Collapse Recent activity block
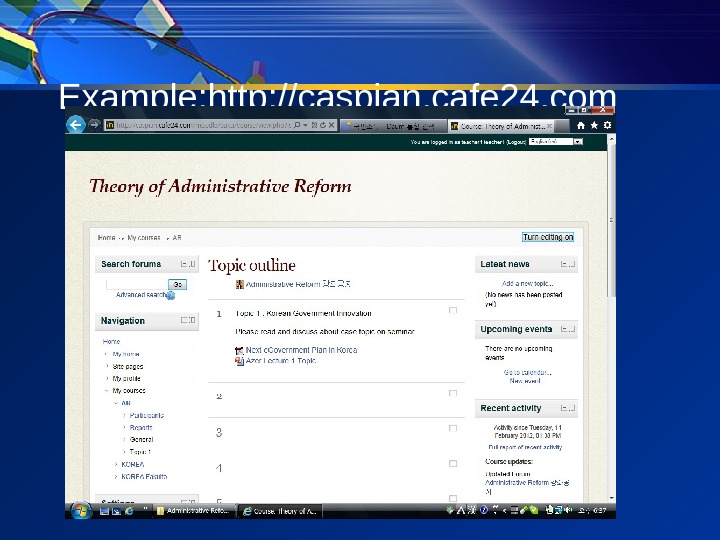The image size is (720, 540). click(x=564, y=408)
